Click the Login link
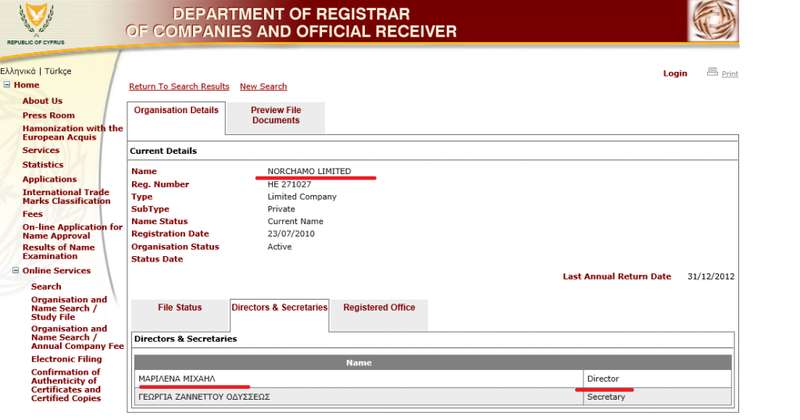The image size is (800, 420). tap(675, 74)
